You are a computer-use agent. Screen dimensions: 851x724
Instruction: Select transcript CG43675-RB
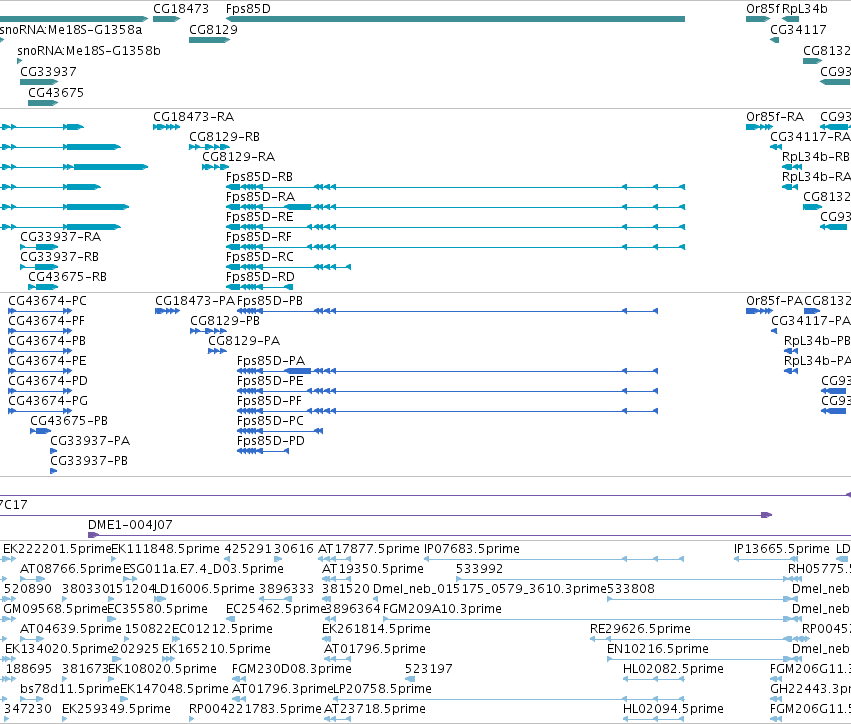tap(68, 277)
